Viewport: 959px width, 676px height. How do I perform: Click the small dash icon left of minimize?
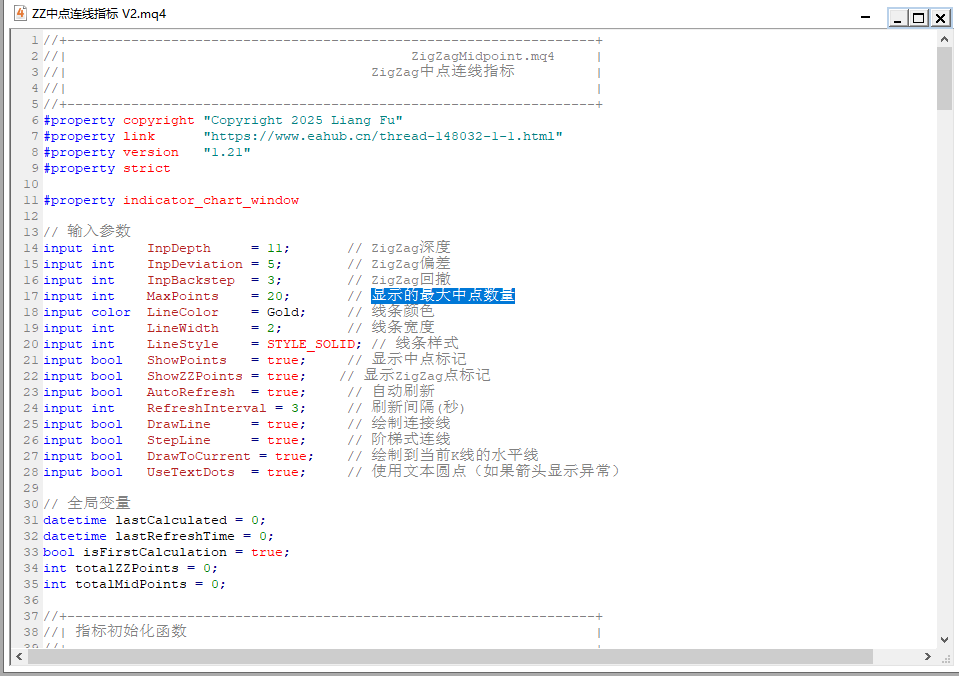(865, 17)
